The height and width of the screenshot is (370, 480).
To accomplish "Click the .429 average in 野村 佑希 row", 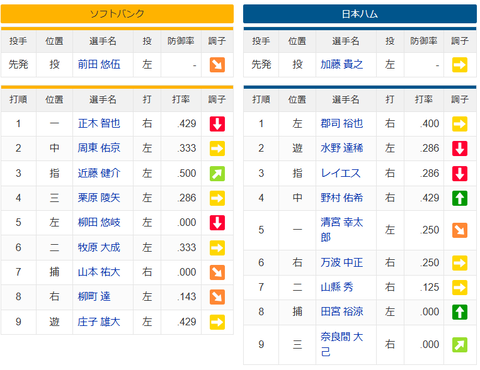I will (x=429, y=198).
